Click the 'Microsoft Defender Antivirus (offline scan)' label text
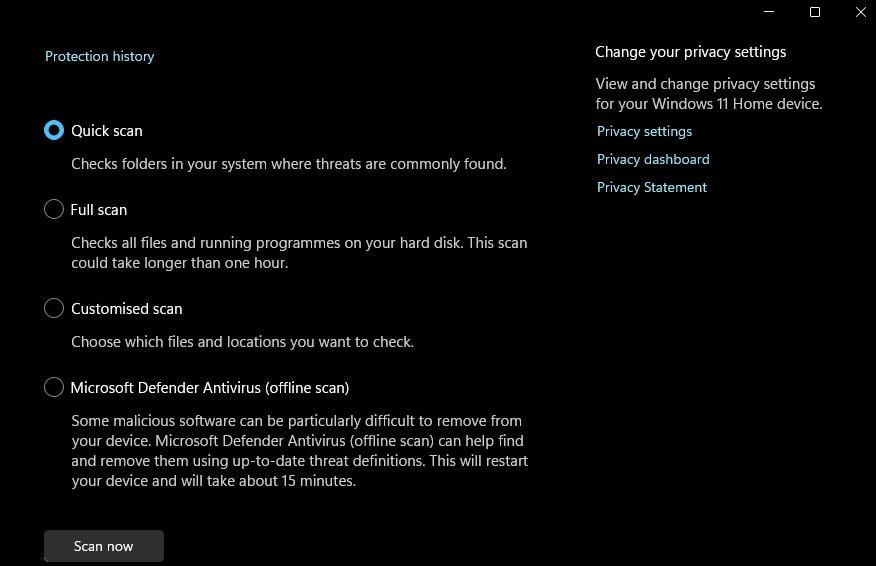The width and height of the screenshot is (876, 566). (x=210, y=387)
